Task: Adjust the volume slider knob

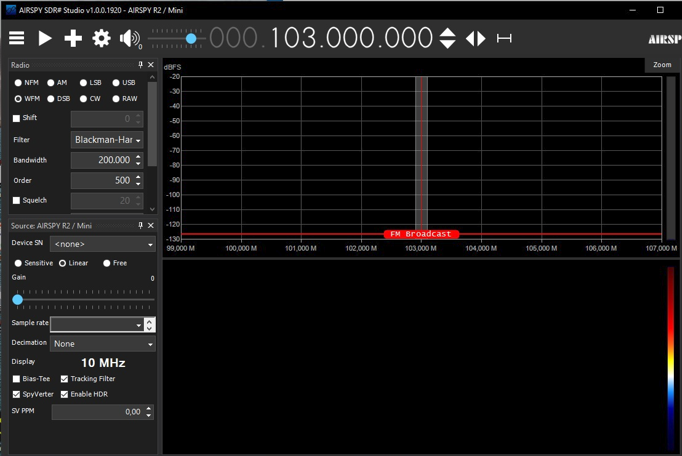Action: (x=191, y=39)
